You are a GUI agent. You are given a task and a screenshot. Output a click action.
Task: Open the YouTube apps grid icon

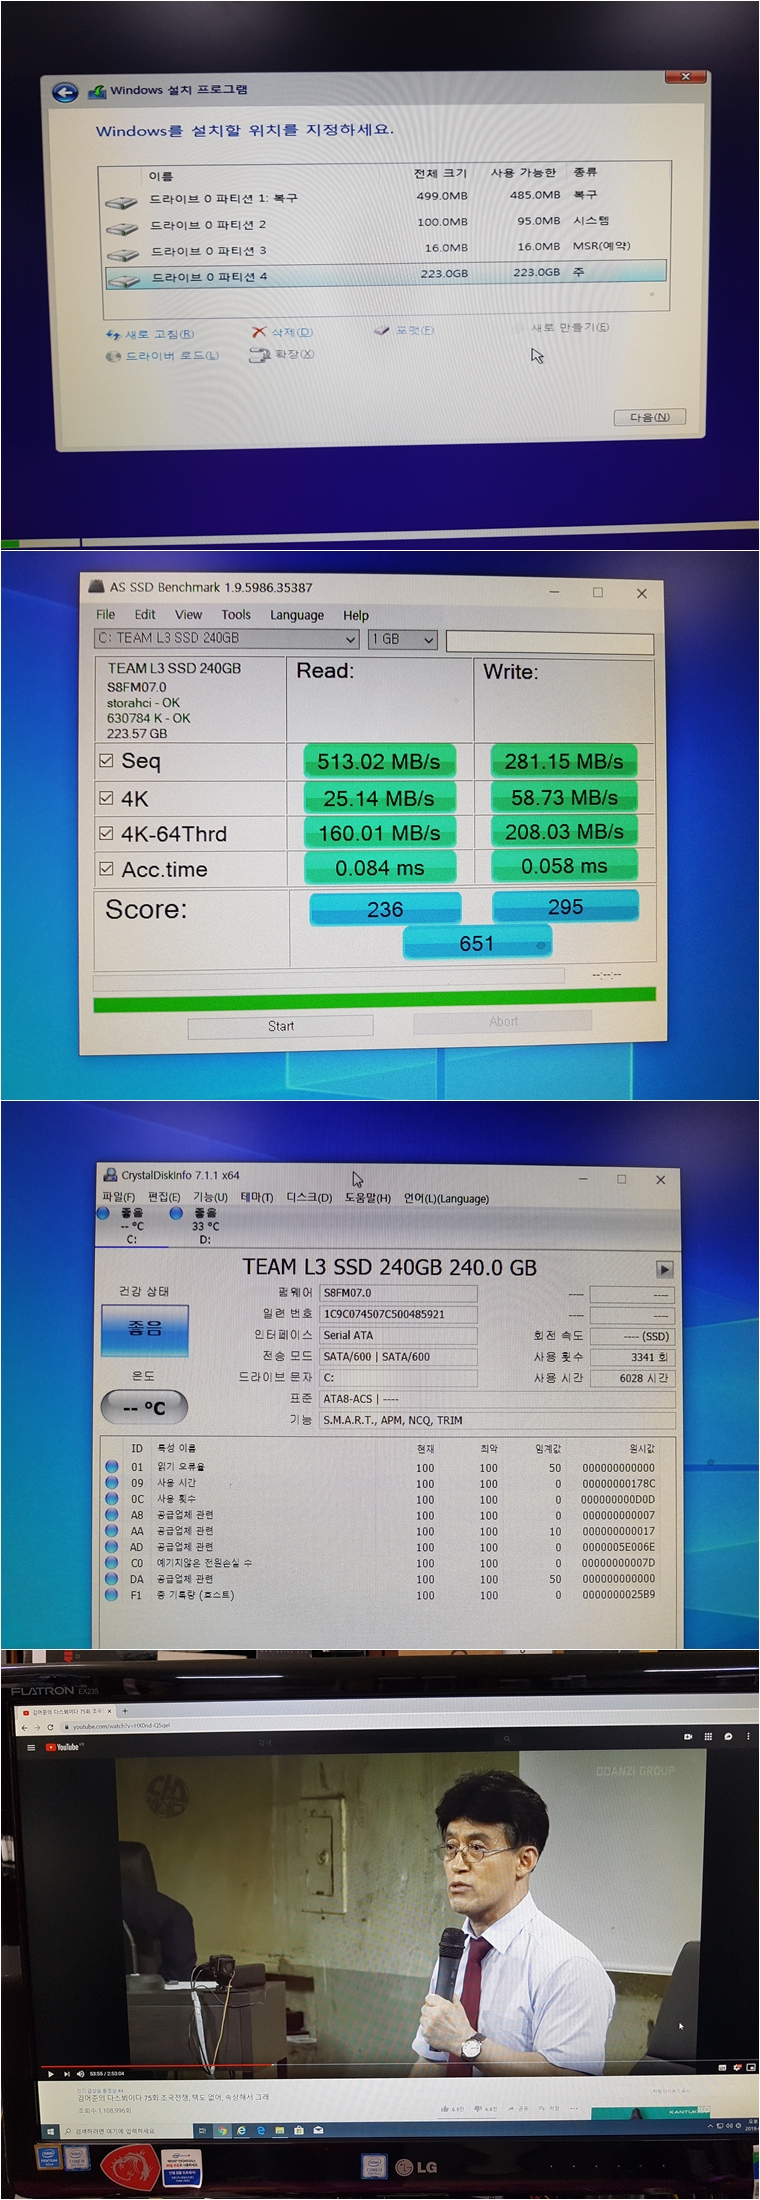pyautogui.click(x=708, y=1736)
